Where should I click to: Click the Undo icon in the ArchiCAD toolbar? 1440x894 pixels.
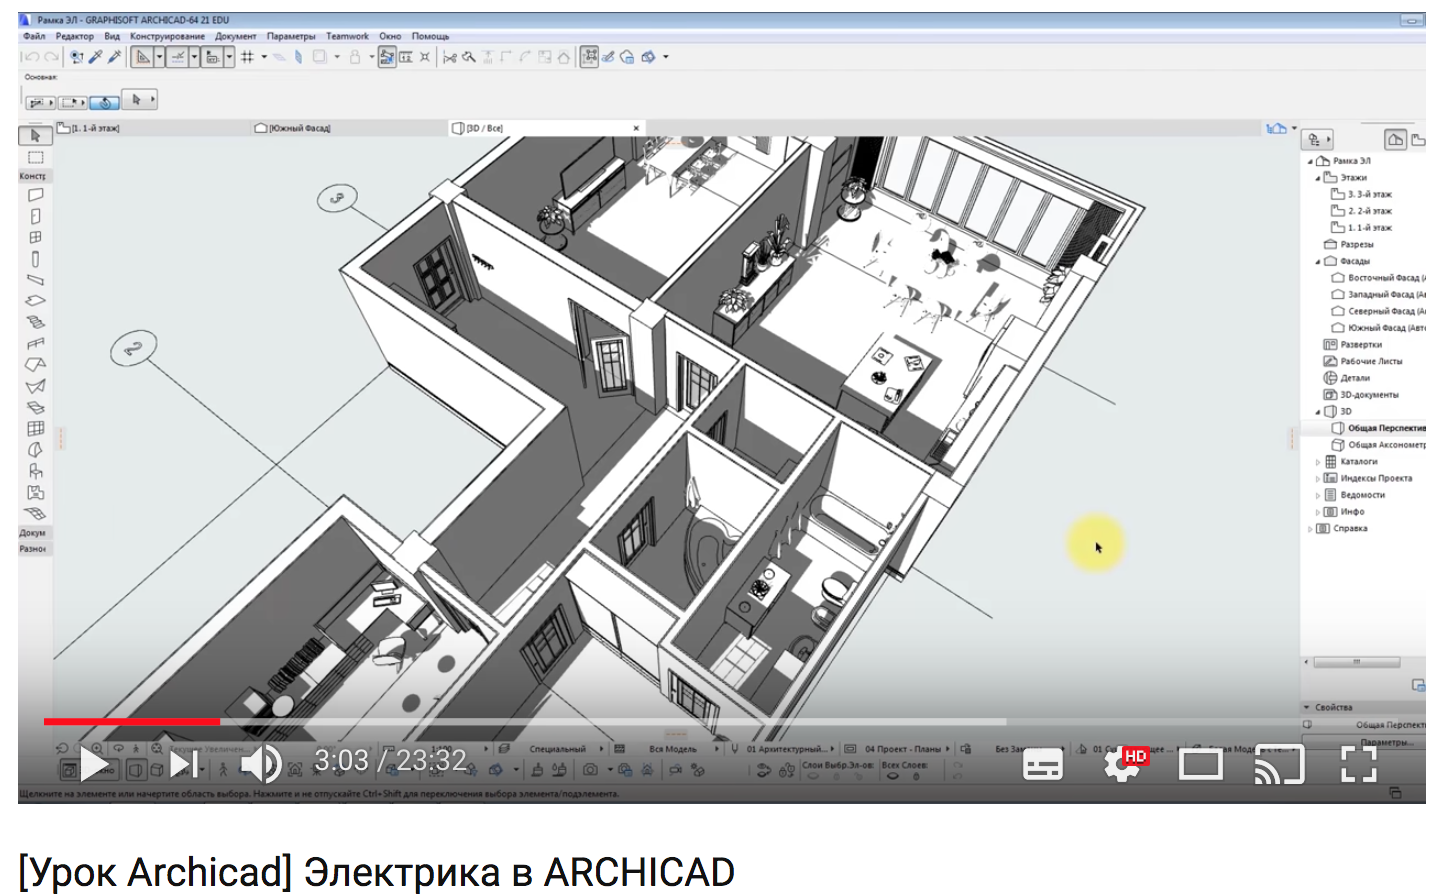click(x=31, y=57)
